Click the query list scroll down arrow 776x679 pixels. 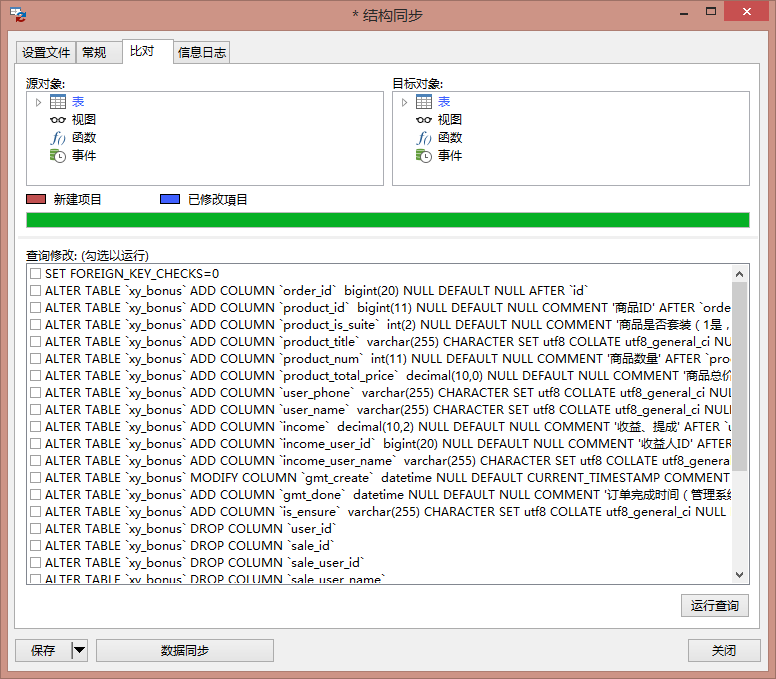tap(739, 575)
